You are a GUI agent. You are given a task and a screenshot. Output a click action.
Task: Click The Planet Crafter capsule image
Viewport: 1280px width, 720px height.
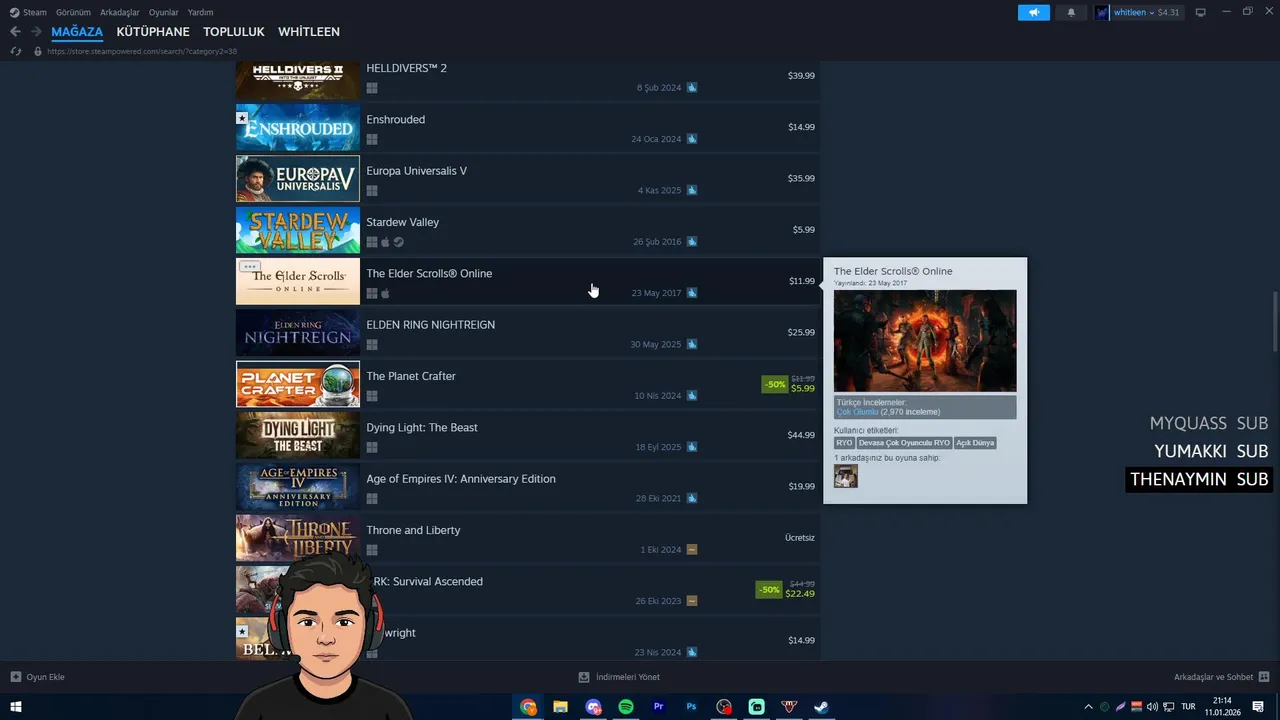point(298,384)
